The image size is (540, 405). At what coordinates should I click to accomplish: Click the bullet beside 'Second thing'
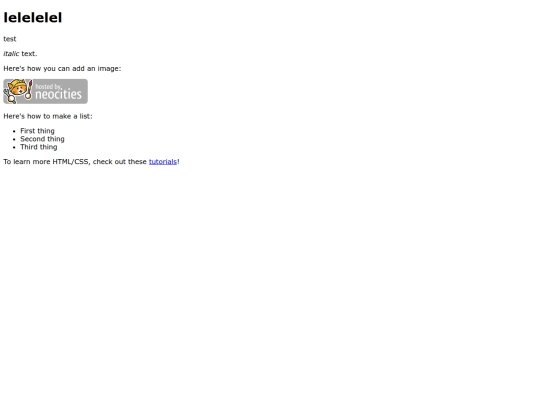pyautogui.click(x=14, y=139)
